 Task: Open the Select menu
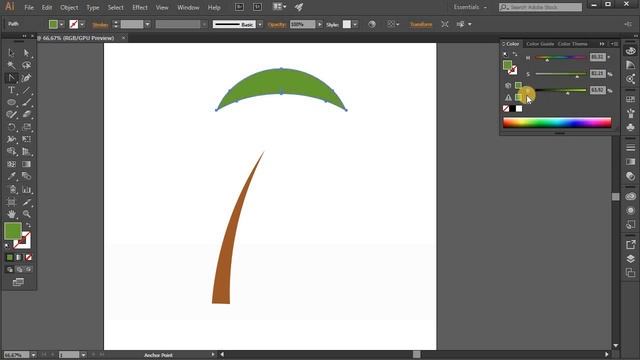click(116, 7)
